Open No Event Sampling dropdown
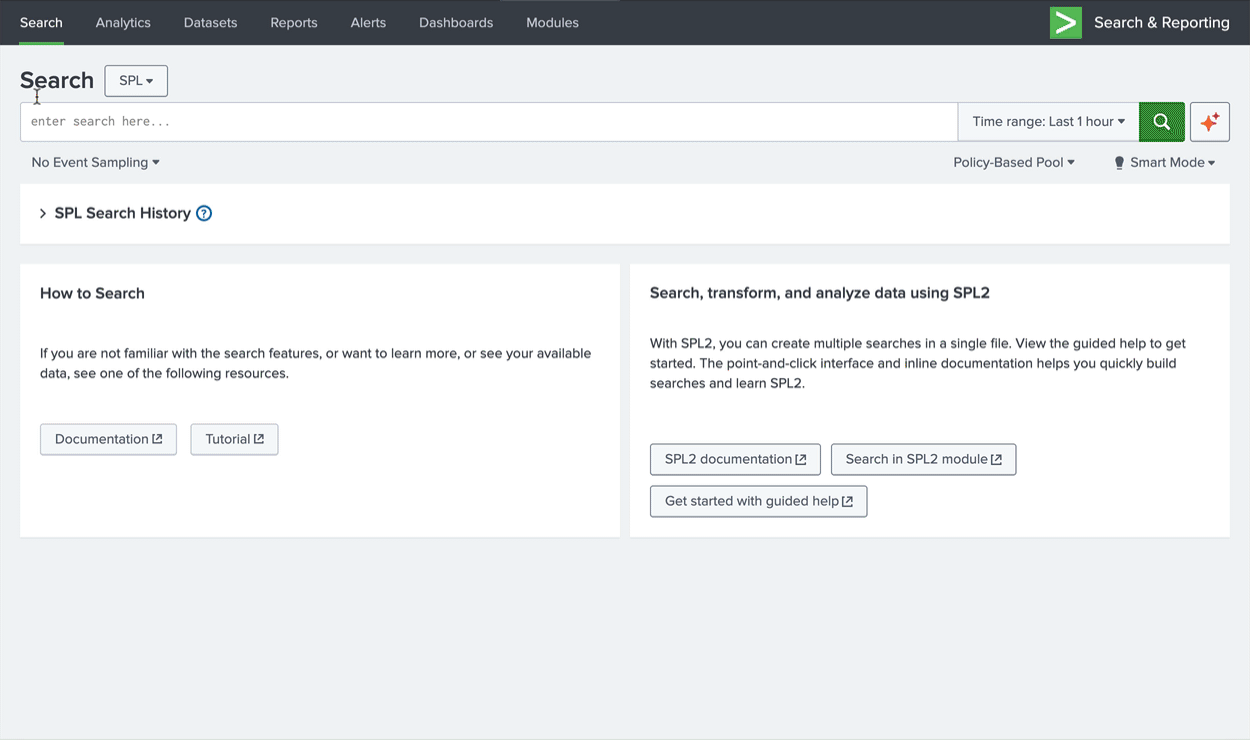This screenshot has width=1250, height=740. 95,163
